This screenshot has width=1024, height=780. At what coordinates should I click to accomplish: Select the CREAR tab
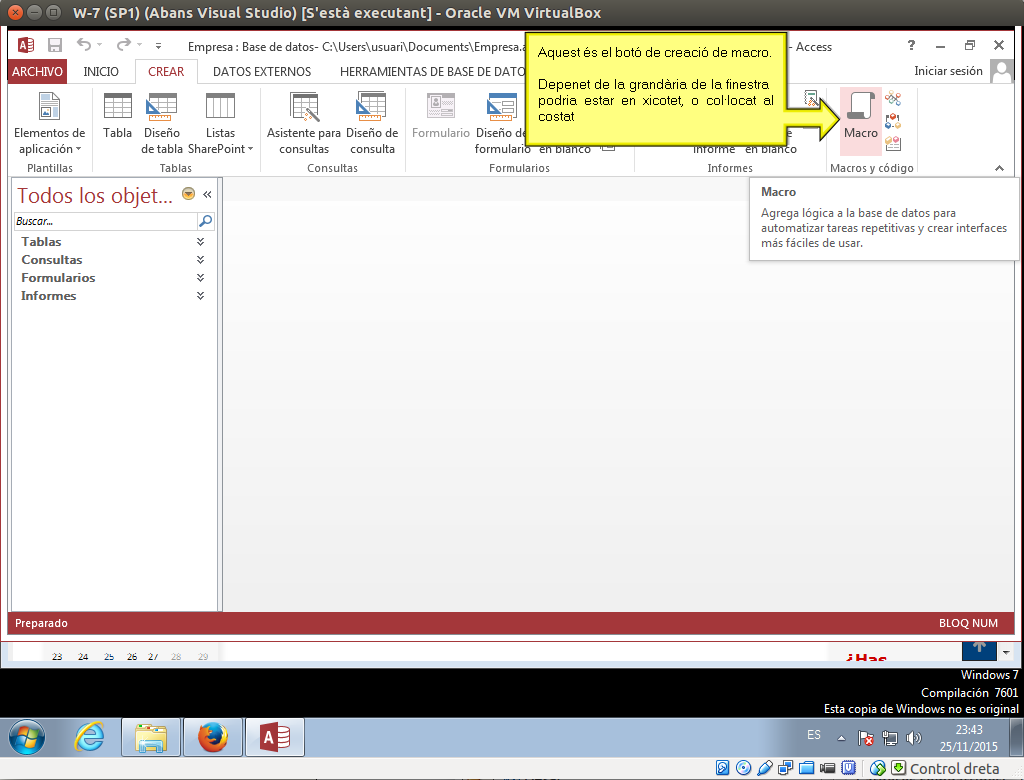tap(166, 71)
